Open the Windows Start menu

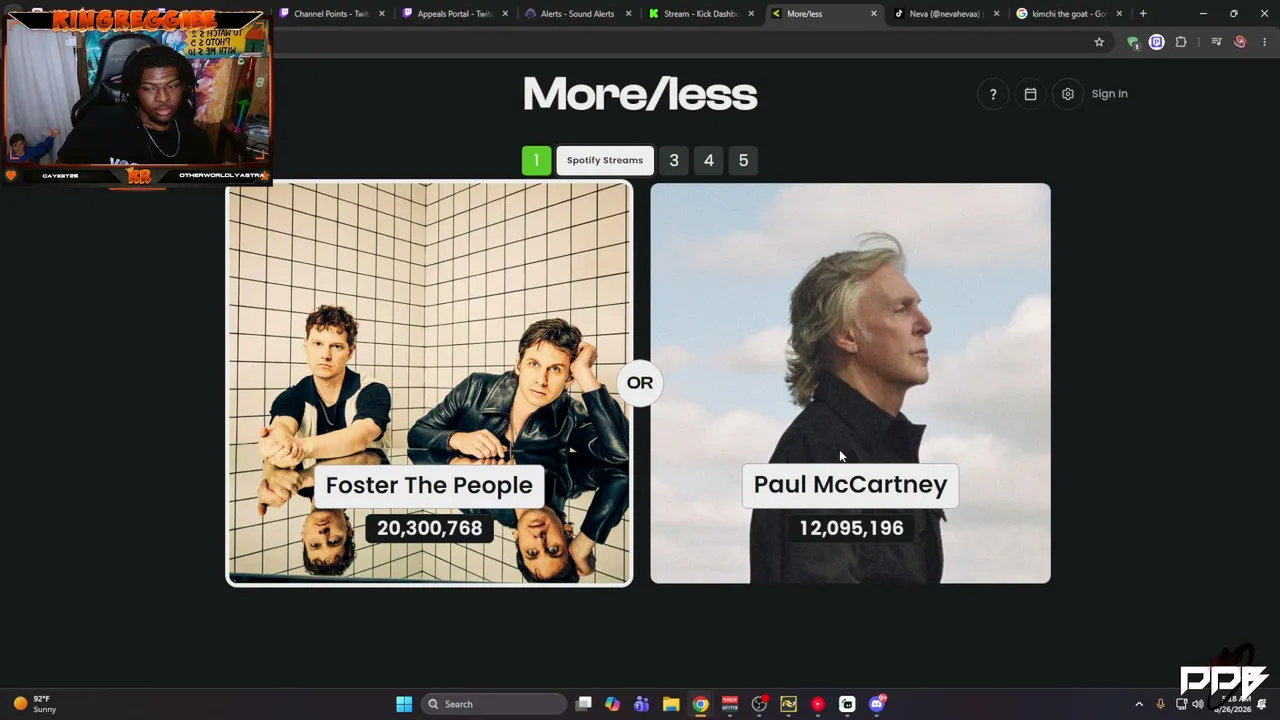pos(404,704)
